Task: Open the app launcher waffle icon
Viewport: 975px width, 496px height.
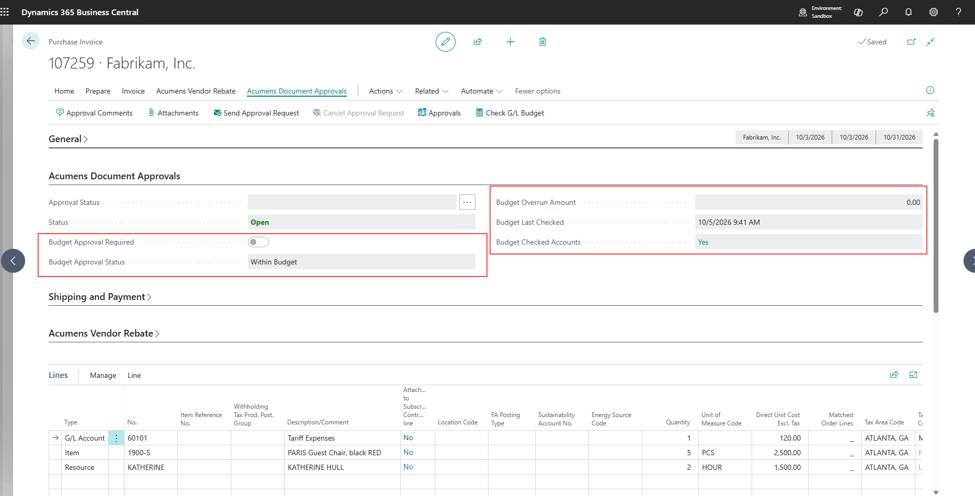Action: [5, 12]
